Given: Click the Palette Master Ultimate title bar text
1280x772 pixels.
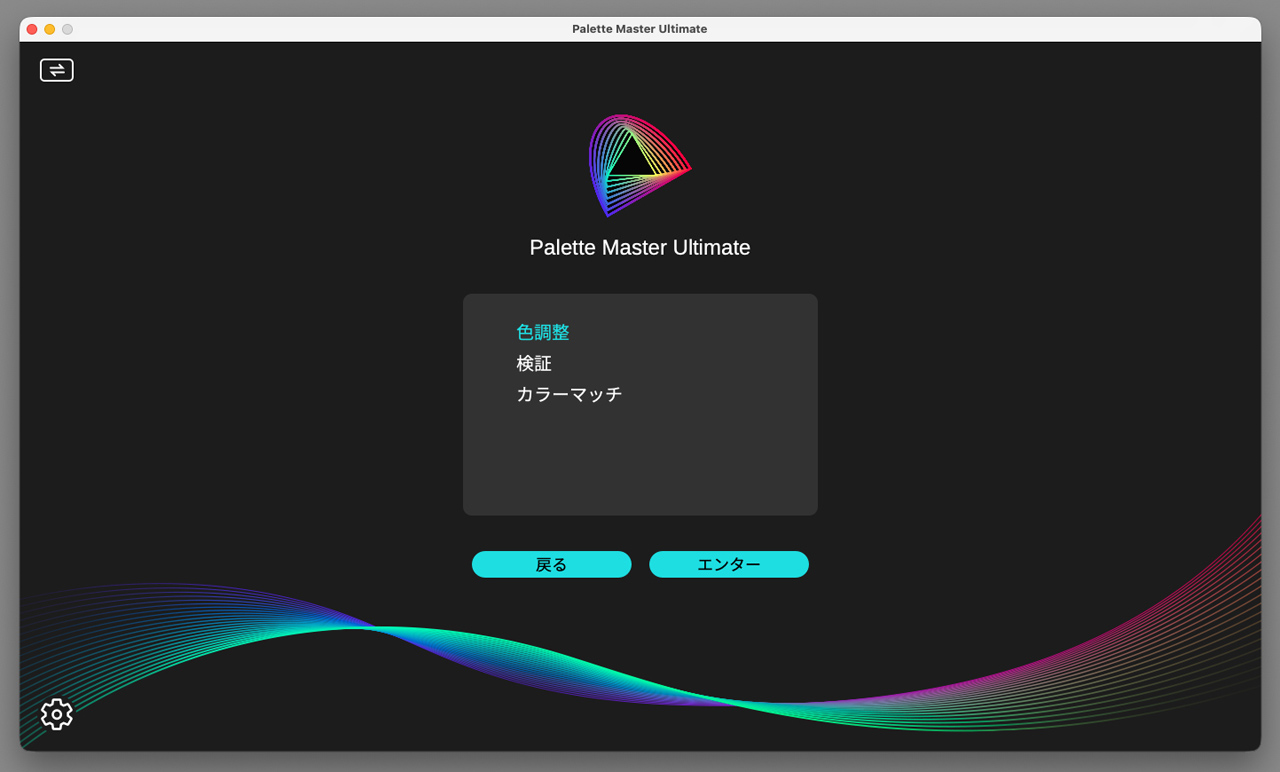Looking at the screenshot, I should [x=639, y=29].
